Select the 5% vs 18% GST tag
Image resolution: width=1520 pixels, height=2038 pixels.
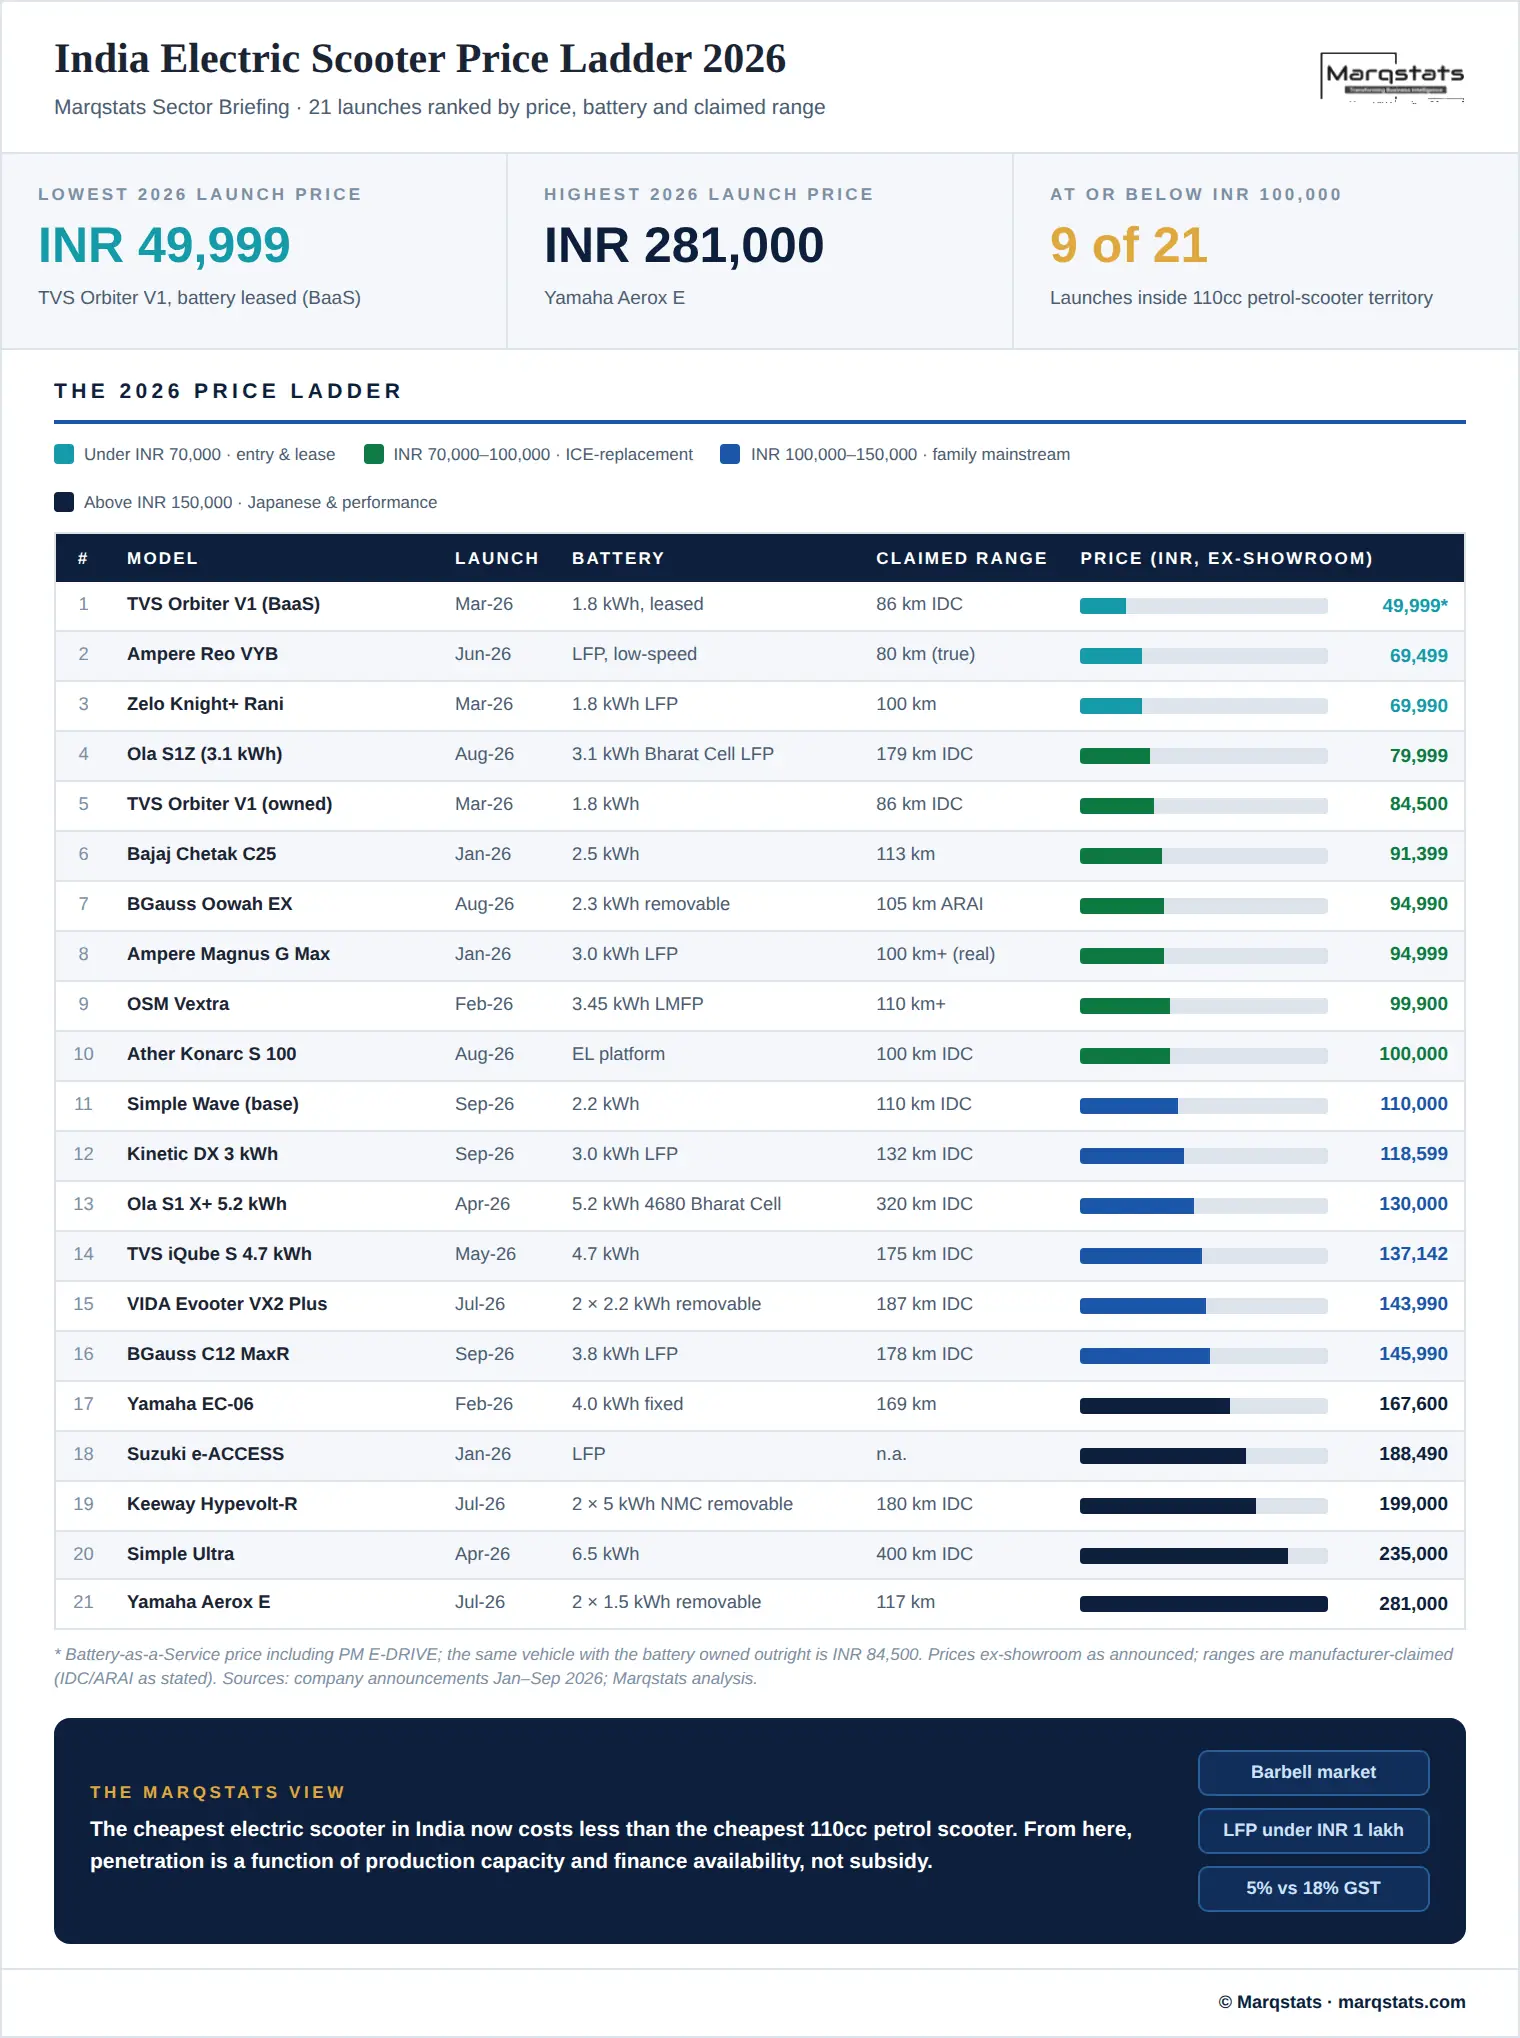(x=1313, y=1888)
